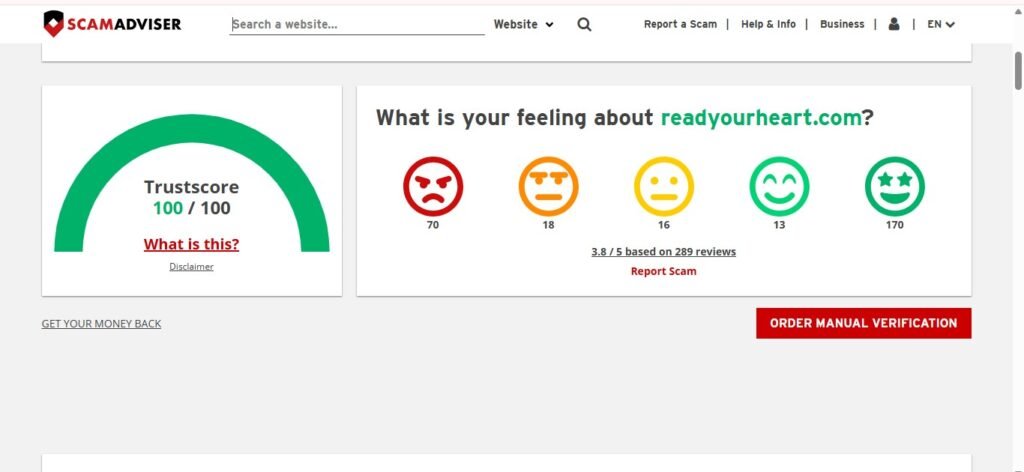This screenshot has width=1024, height=472.
Task: Click the count 170 under star-eyed face
Action: click(x=895, y=225)
